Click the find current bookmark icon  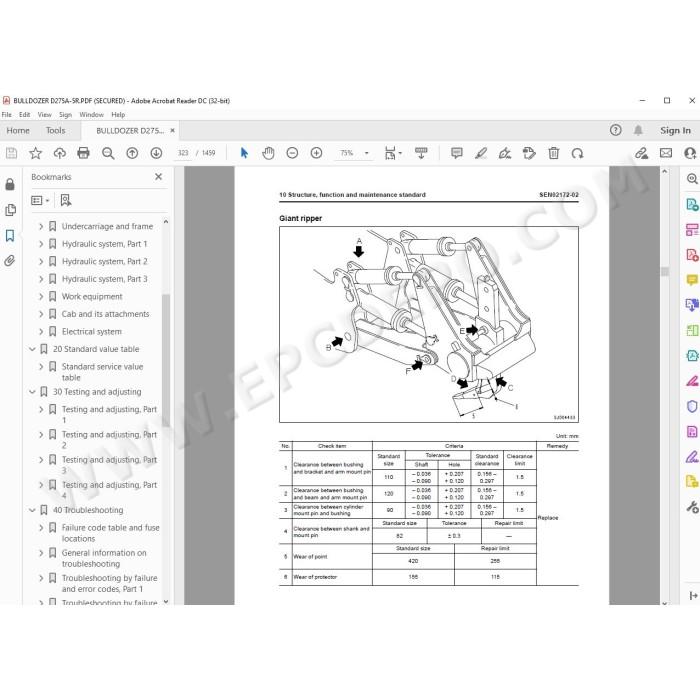click(x=66, y=200)
